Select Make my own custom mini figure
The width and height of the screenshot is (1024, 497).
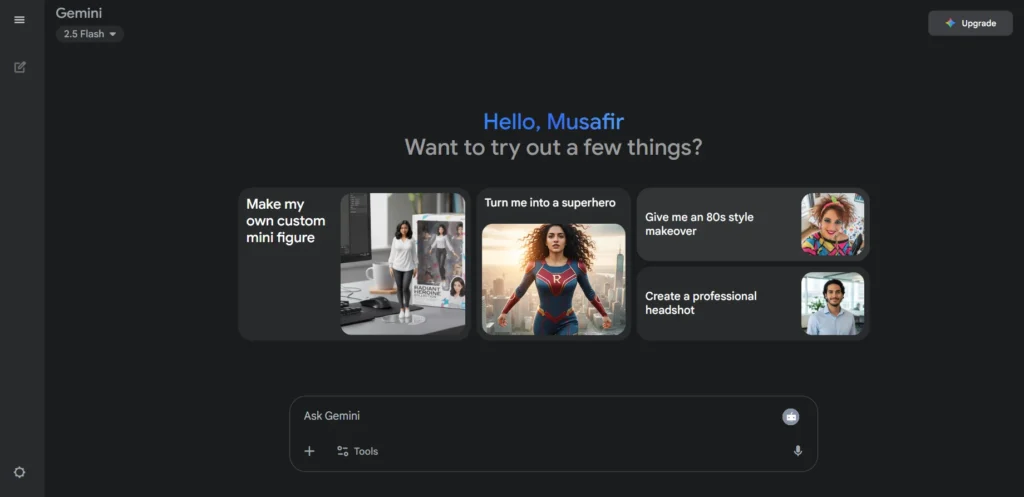coord(354,264)
